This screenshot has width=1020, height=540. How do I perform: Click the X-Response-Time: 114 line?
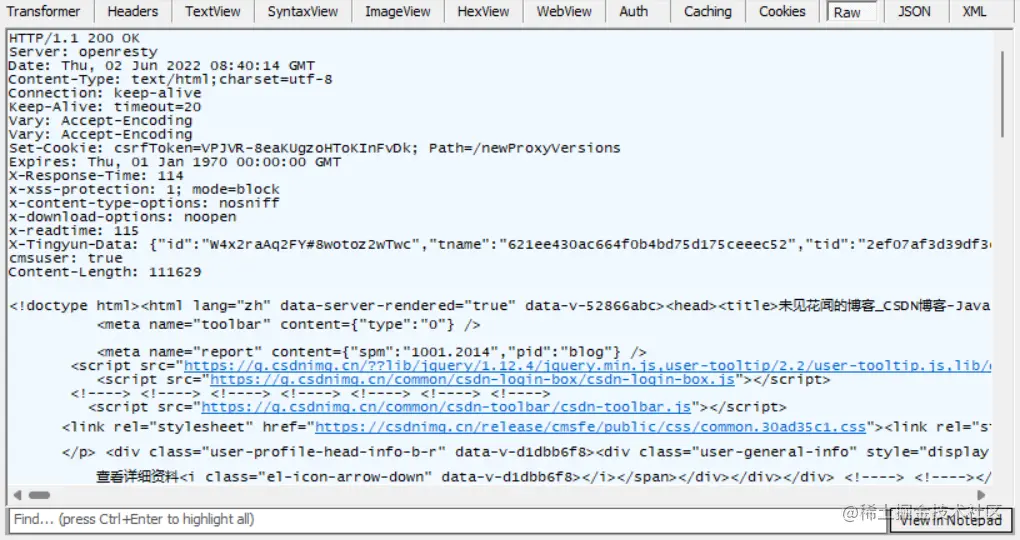[x=96, y=175]
